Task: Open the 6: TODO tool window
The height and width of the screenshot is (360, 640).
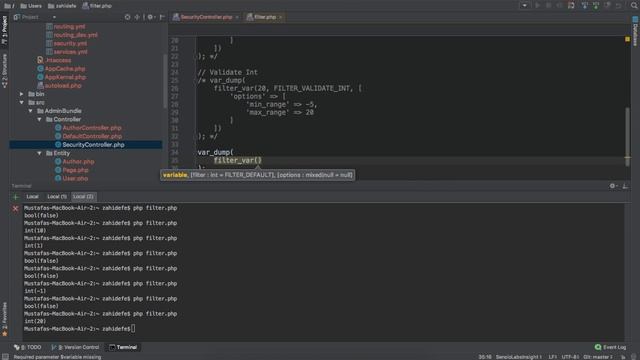Action: pyautogui.click(x=28, y=347)
